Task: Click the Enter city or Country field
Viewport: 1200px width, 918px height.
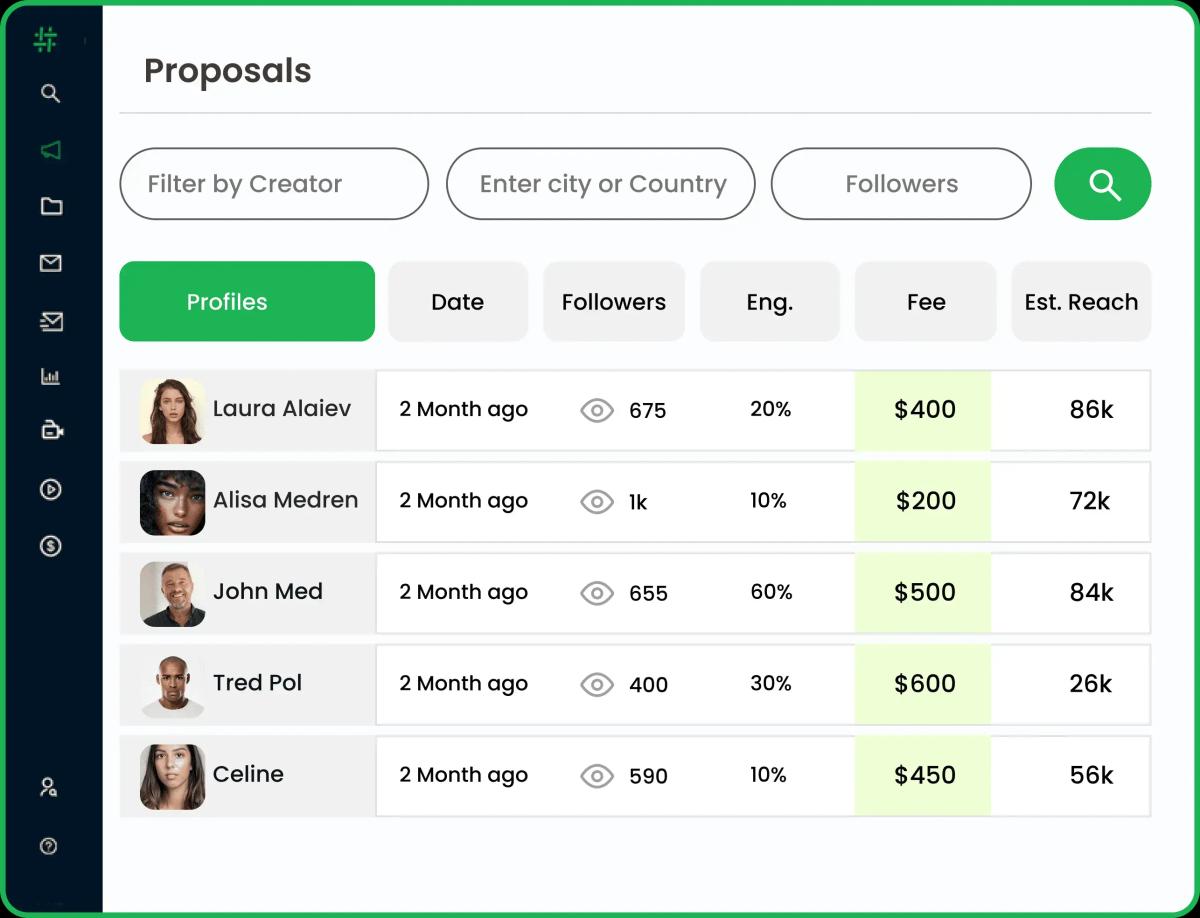Action: 600,184
